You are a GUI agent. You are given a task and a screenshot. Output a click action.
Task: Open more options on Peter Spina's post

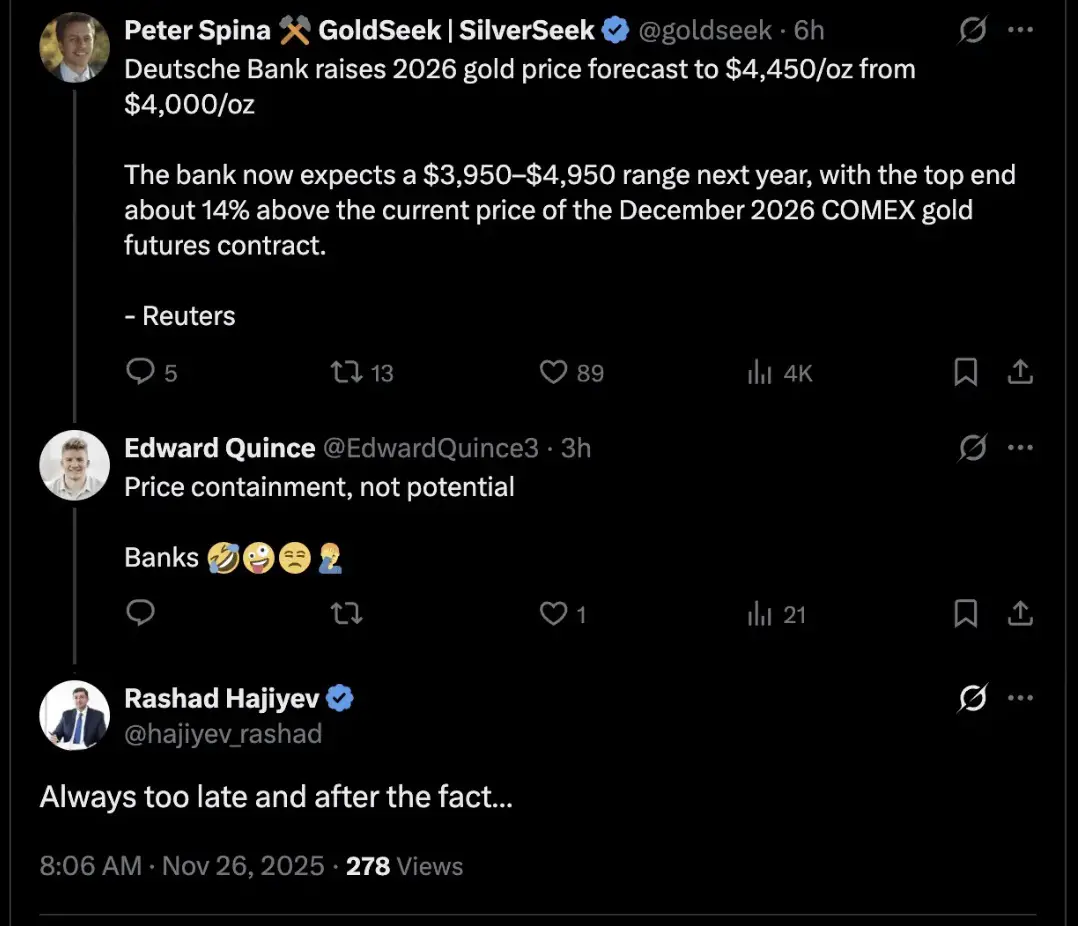point(1019,31)
